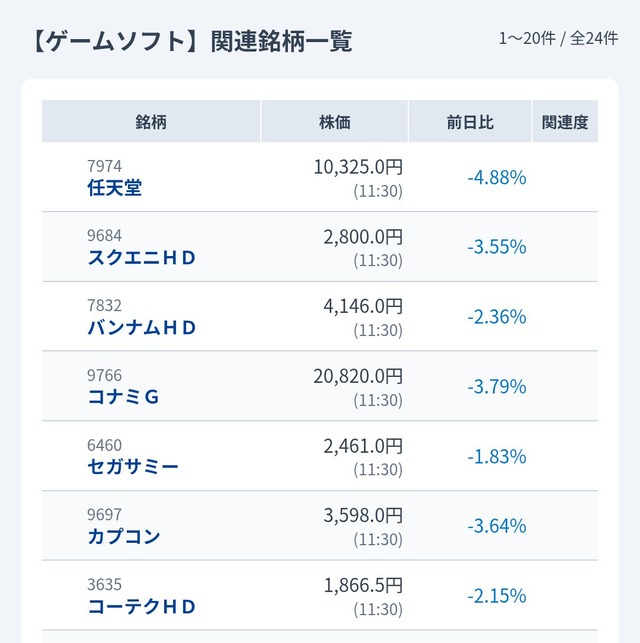Open the カプコン stock link
The width and height of the screenshot is (640, 643).
pos(124,536)
